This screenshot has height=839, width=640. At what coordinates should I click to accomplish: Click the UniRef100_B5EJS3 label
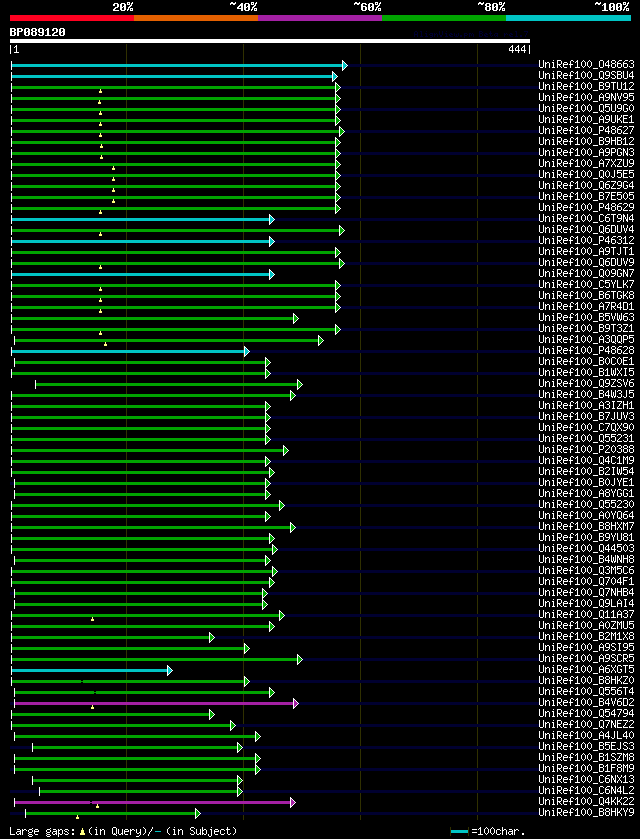click(x=586, y=746)
